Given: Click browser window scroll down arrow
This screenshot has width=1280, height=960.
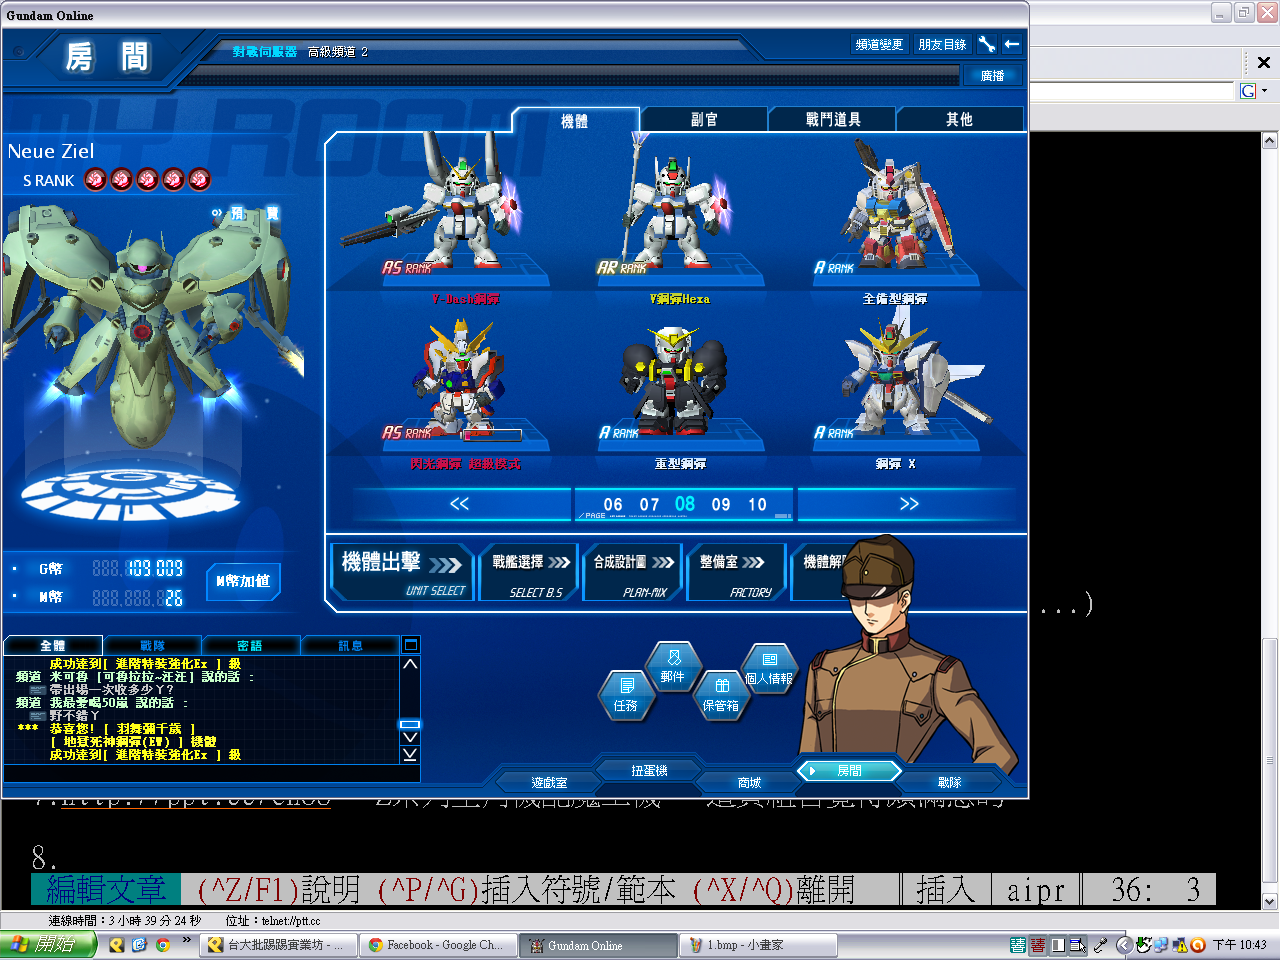Looking at the screenshot, I should point(1270,901).
